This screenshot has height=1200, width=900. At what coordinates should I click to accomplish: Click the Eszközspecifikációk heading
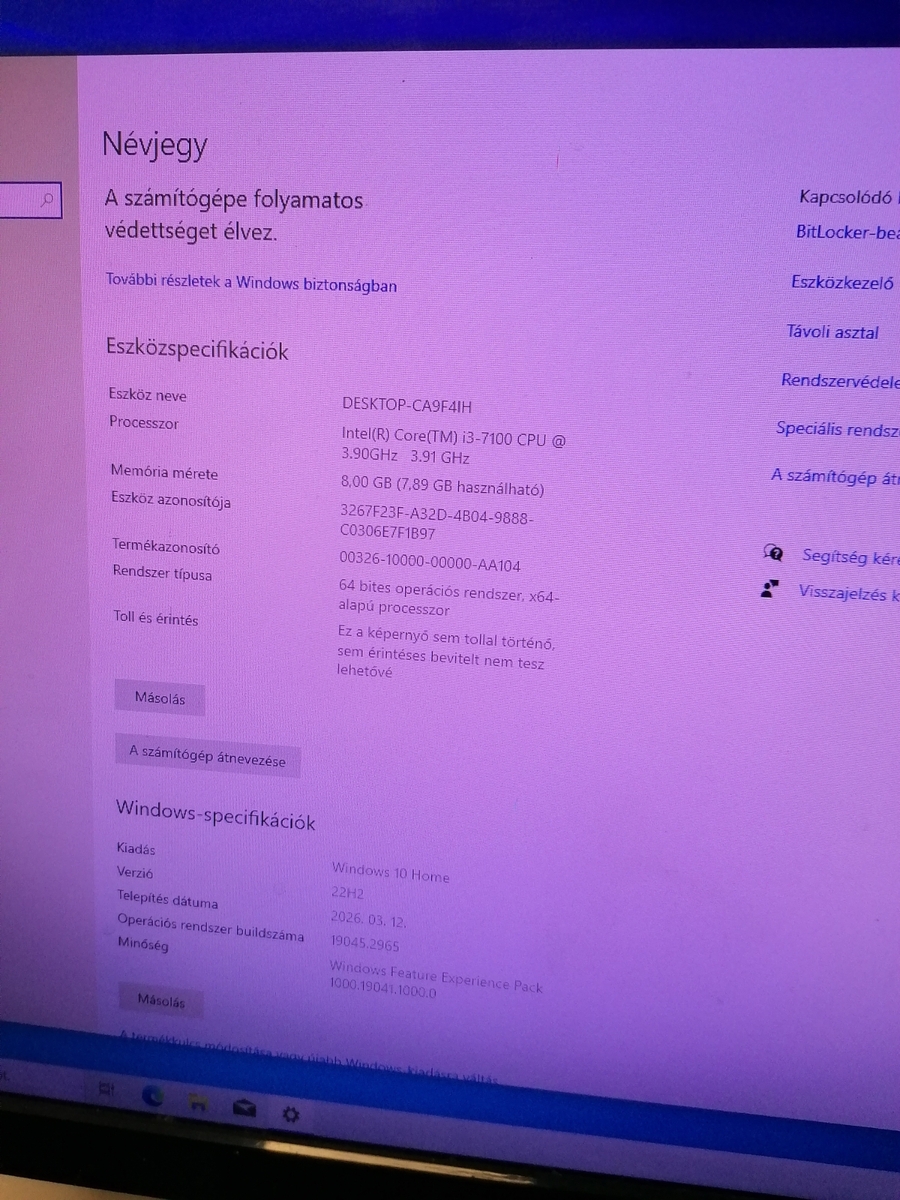point(197,350)
